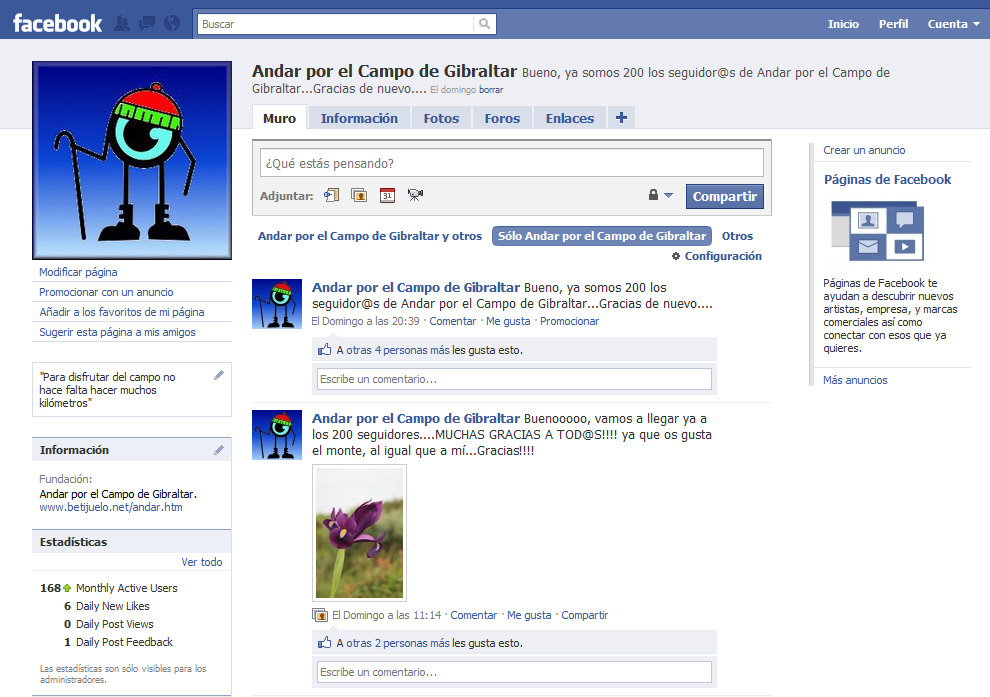Viewport: 990px width, 697px height.
Task: Click Monthly Active Users statistic
Action: (109, 588)
